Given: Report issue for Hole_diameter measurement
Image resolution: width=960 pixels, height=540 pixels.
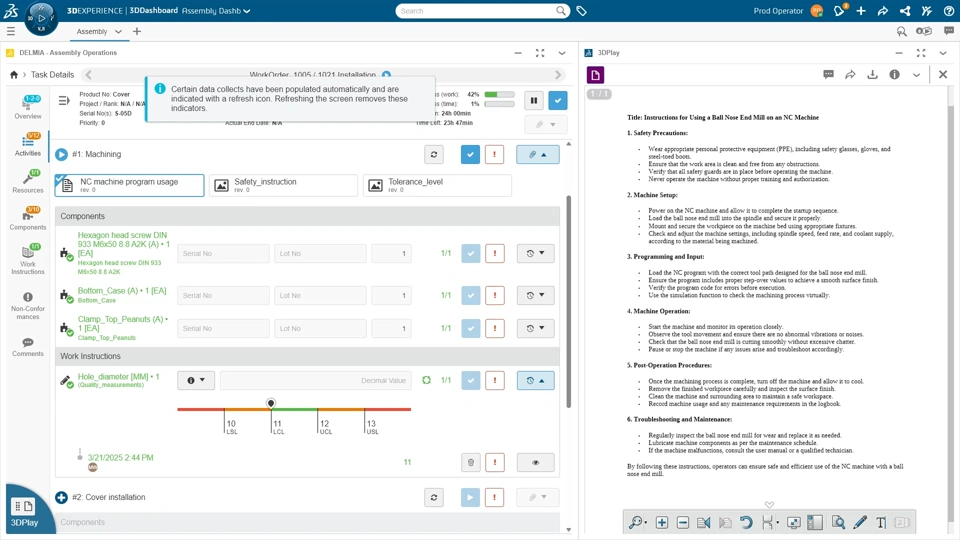Looking at the screenshot, I should click(495, 380).
